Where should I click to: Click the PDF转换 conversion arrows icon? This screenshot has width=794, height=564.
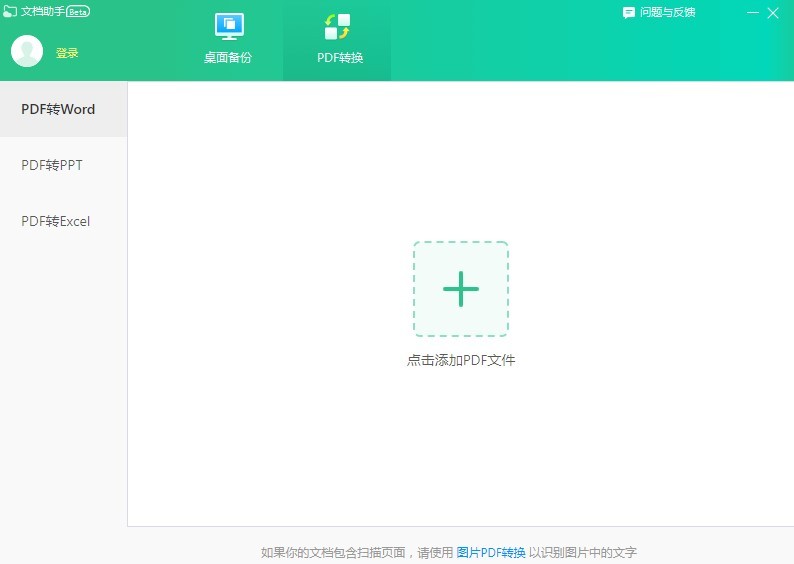click(337, 26)
